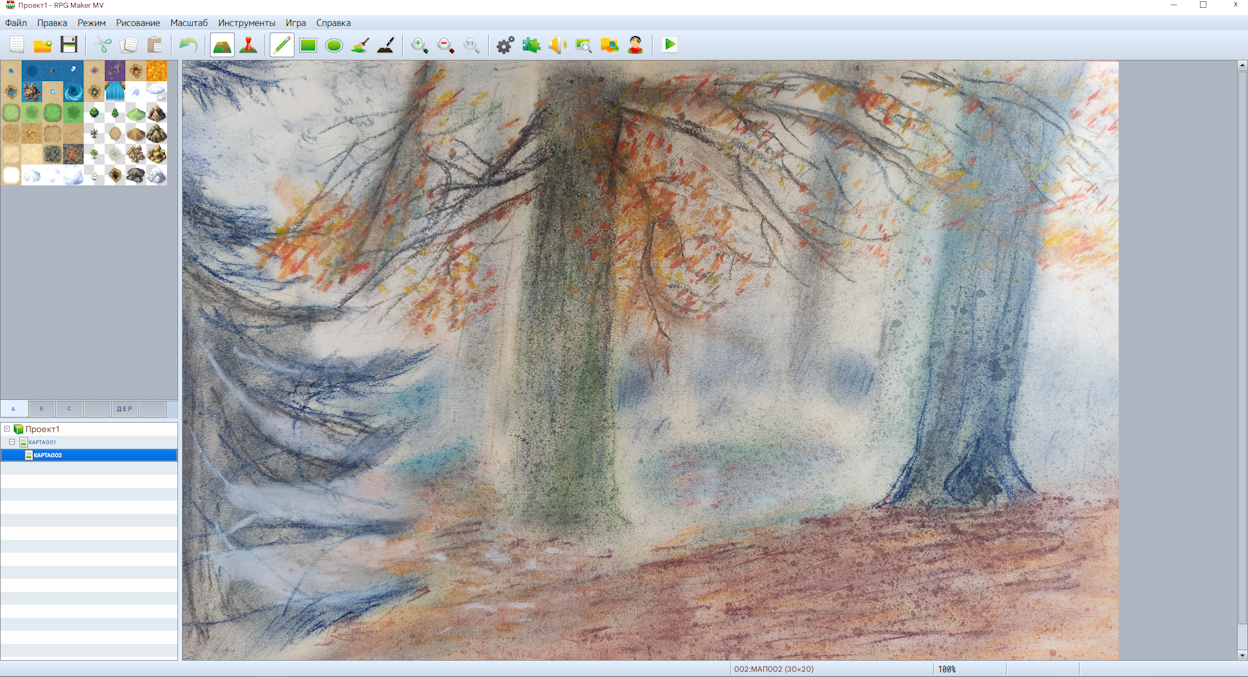Switch to Event editing mode
Image resolution: width=1248 pixels, height=677 pixels.
tap(249, 45)
